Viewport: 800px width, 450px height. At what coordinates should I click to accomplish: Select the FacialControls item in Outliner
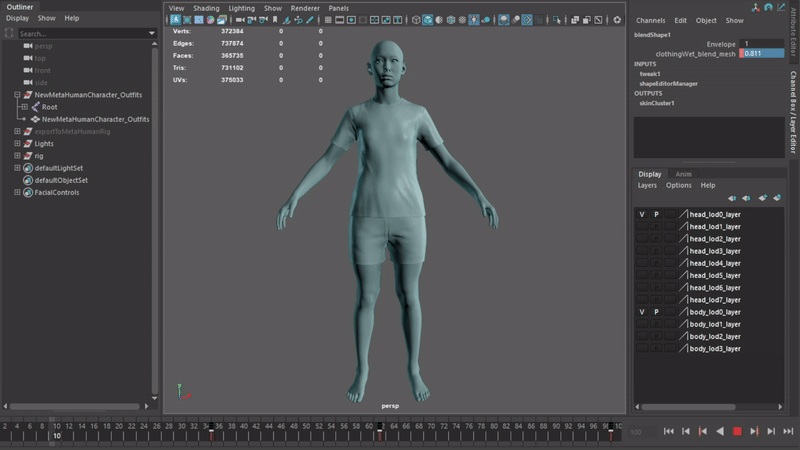coord(57,192)
